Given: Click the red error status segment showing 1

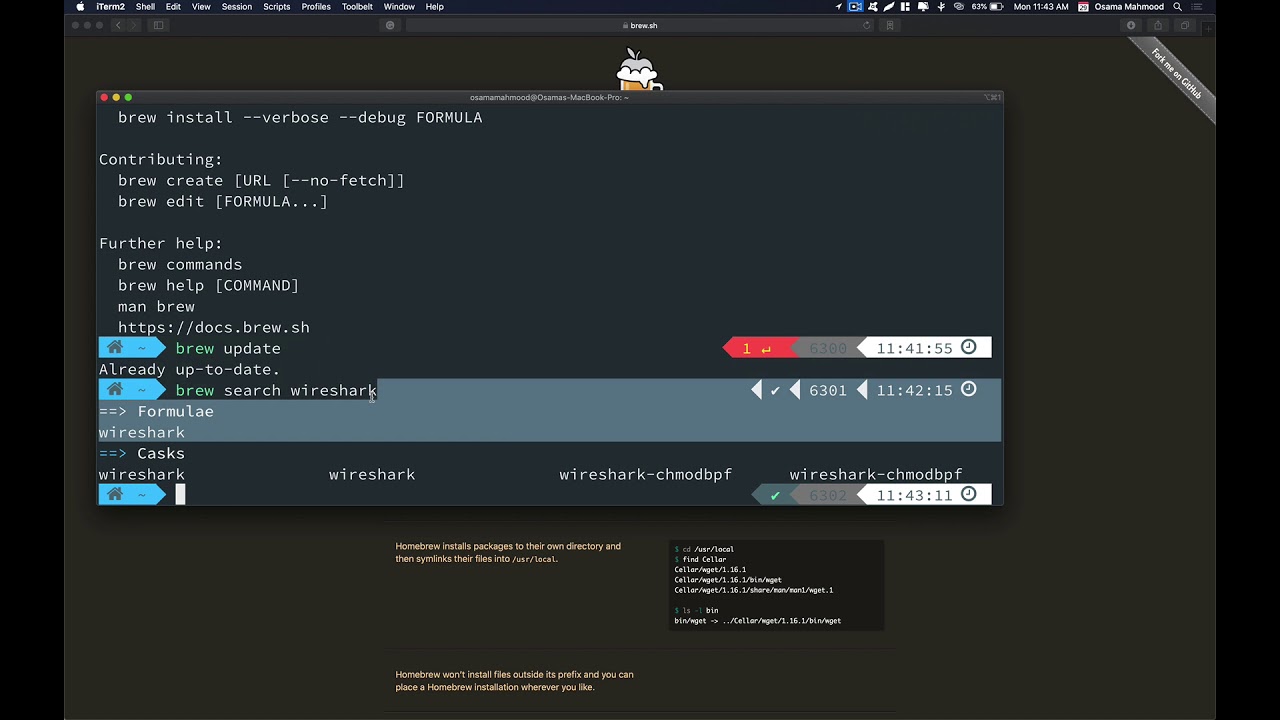Looking at the screenshot, I should click(757, 348).
